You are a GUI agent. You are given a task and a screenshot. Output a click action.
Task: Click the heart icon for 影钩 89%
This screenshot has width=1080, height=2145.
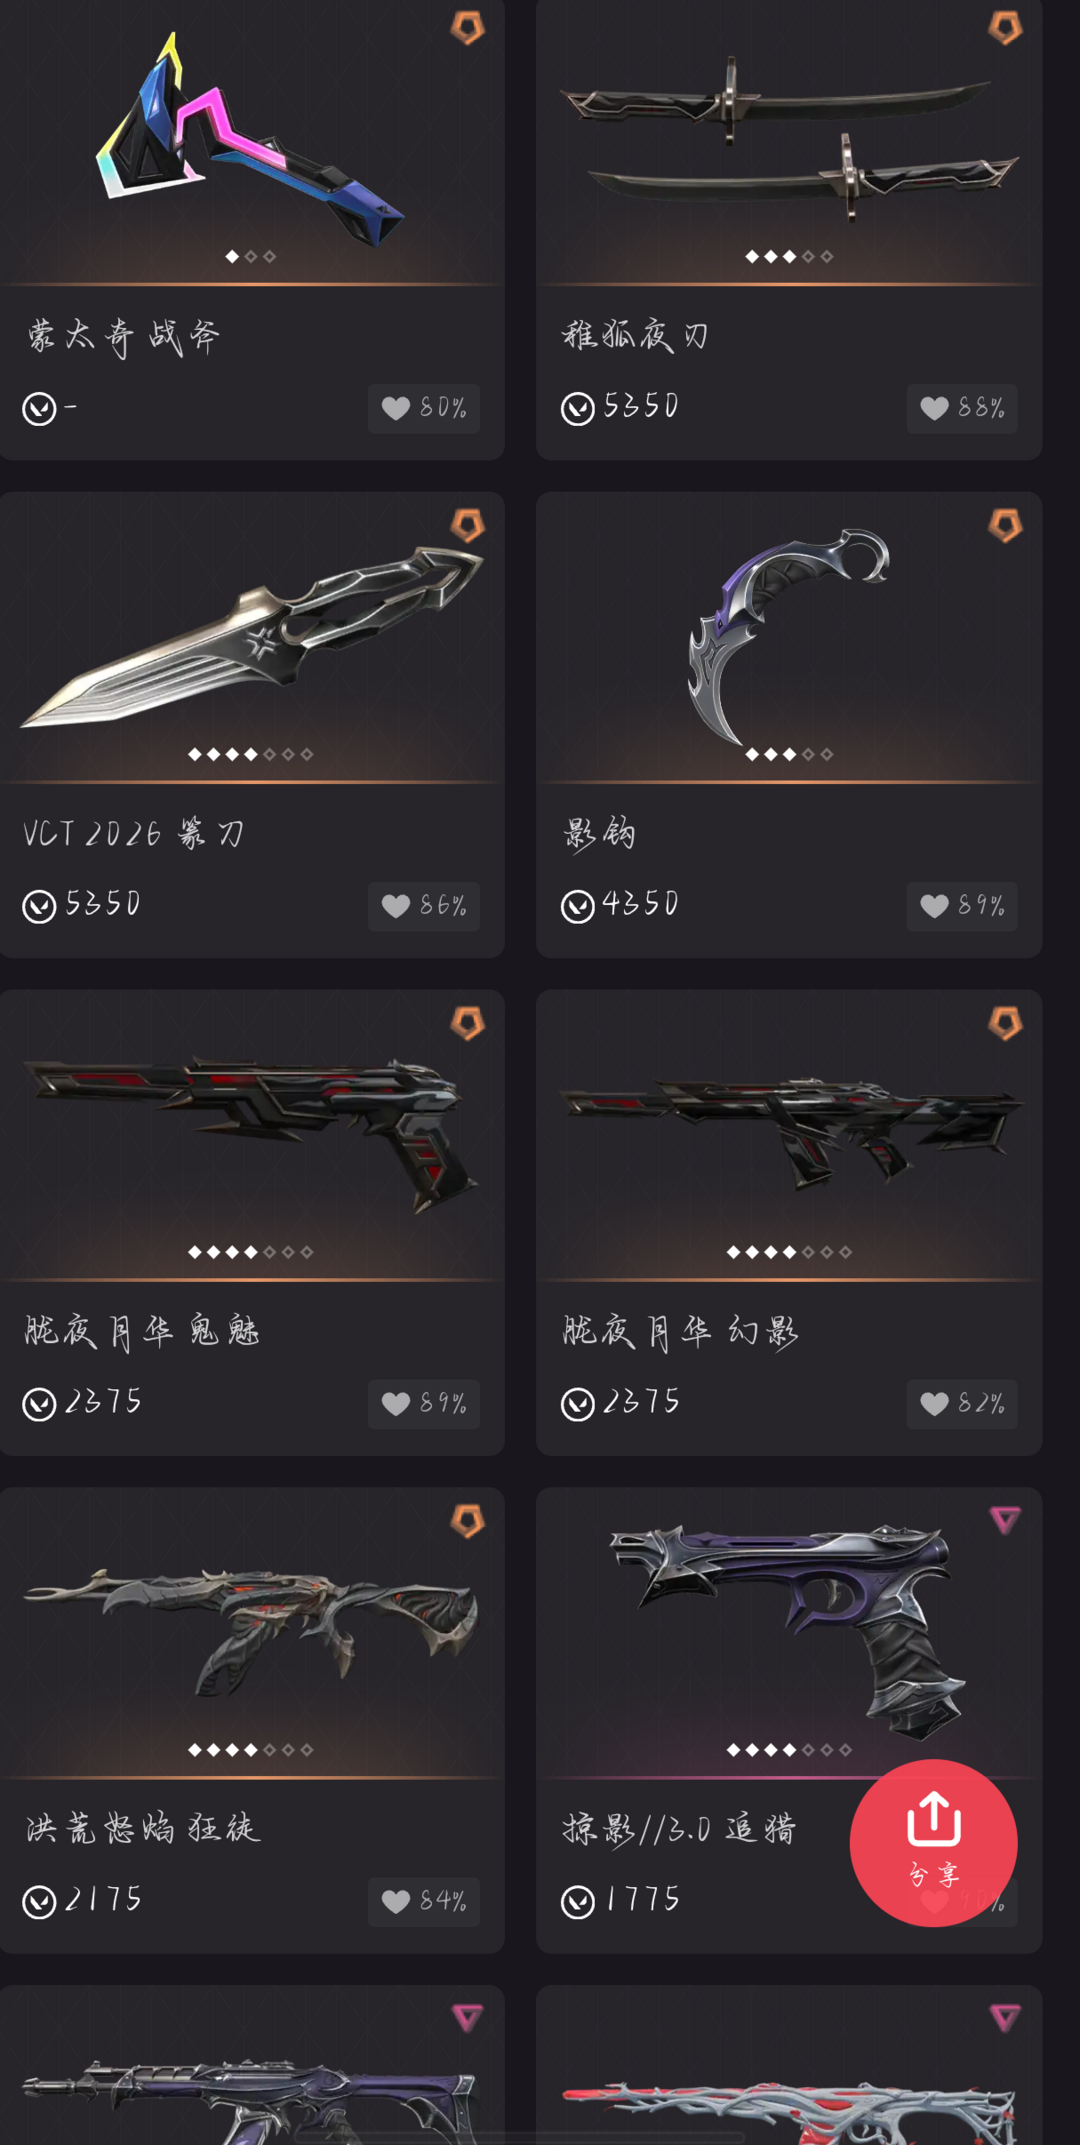934,906
